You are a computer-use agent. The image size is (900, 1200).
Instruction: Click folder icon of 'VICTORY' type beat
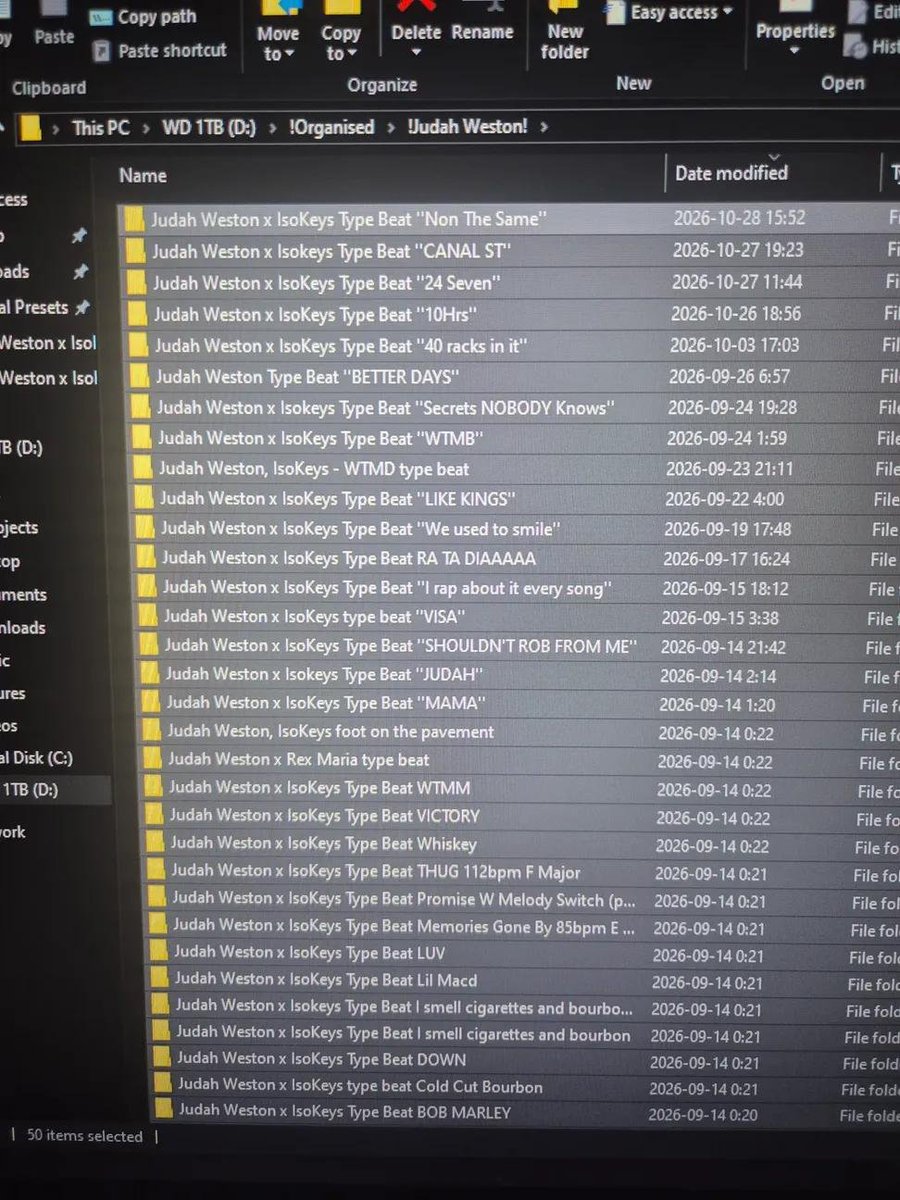coord(153,815)
